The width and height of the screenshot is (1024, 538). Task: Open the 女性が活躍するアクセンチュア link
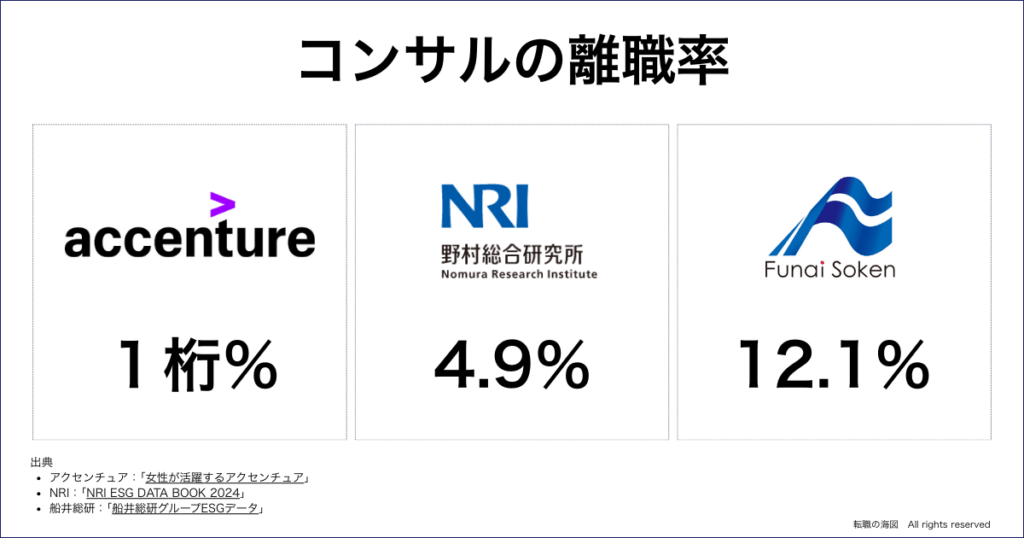pyautogui.click(x=225, y=477)
